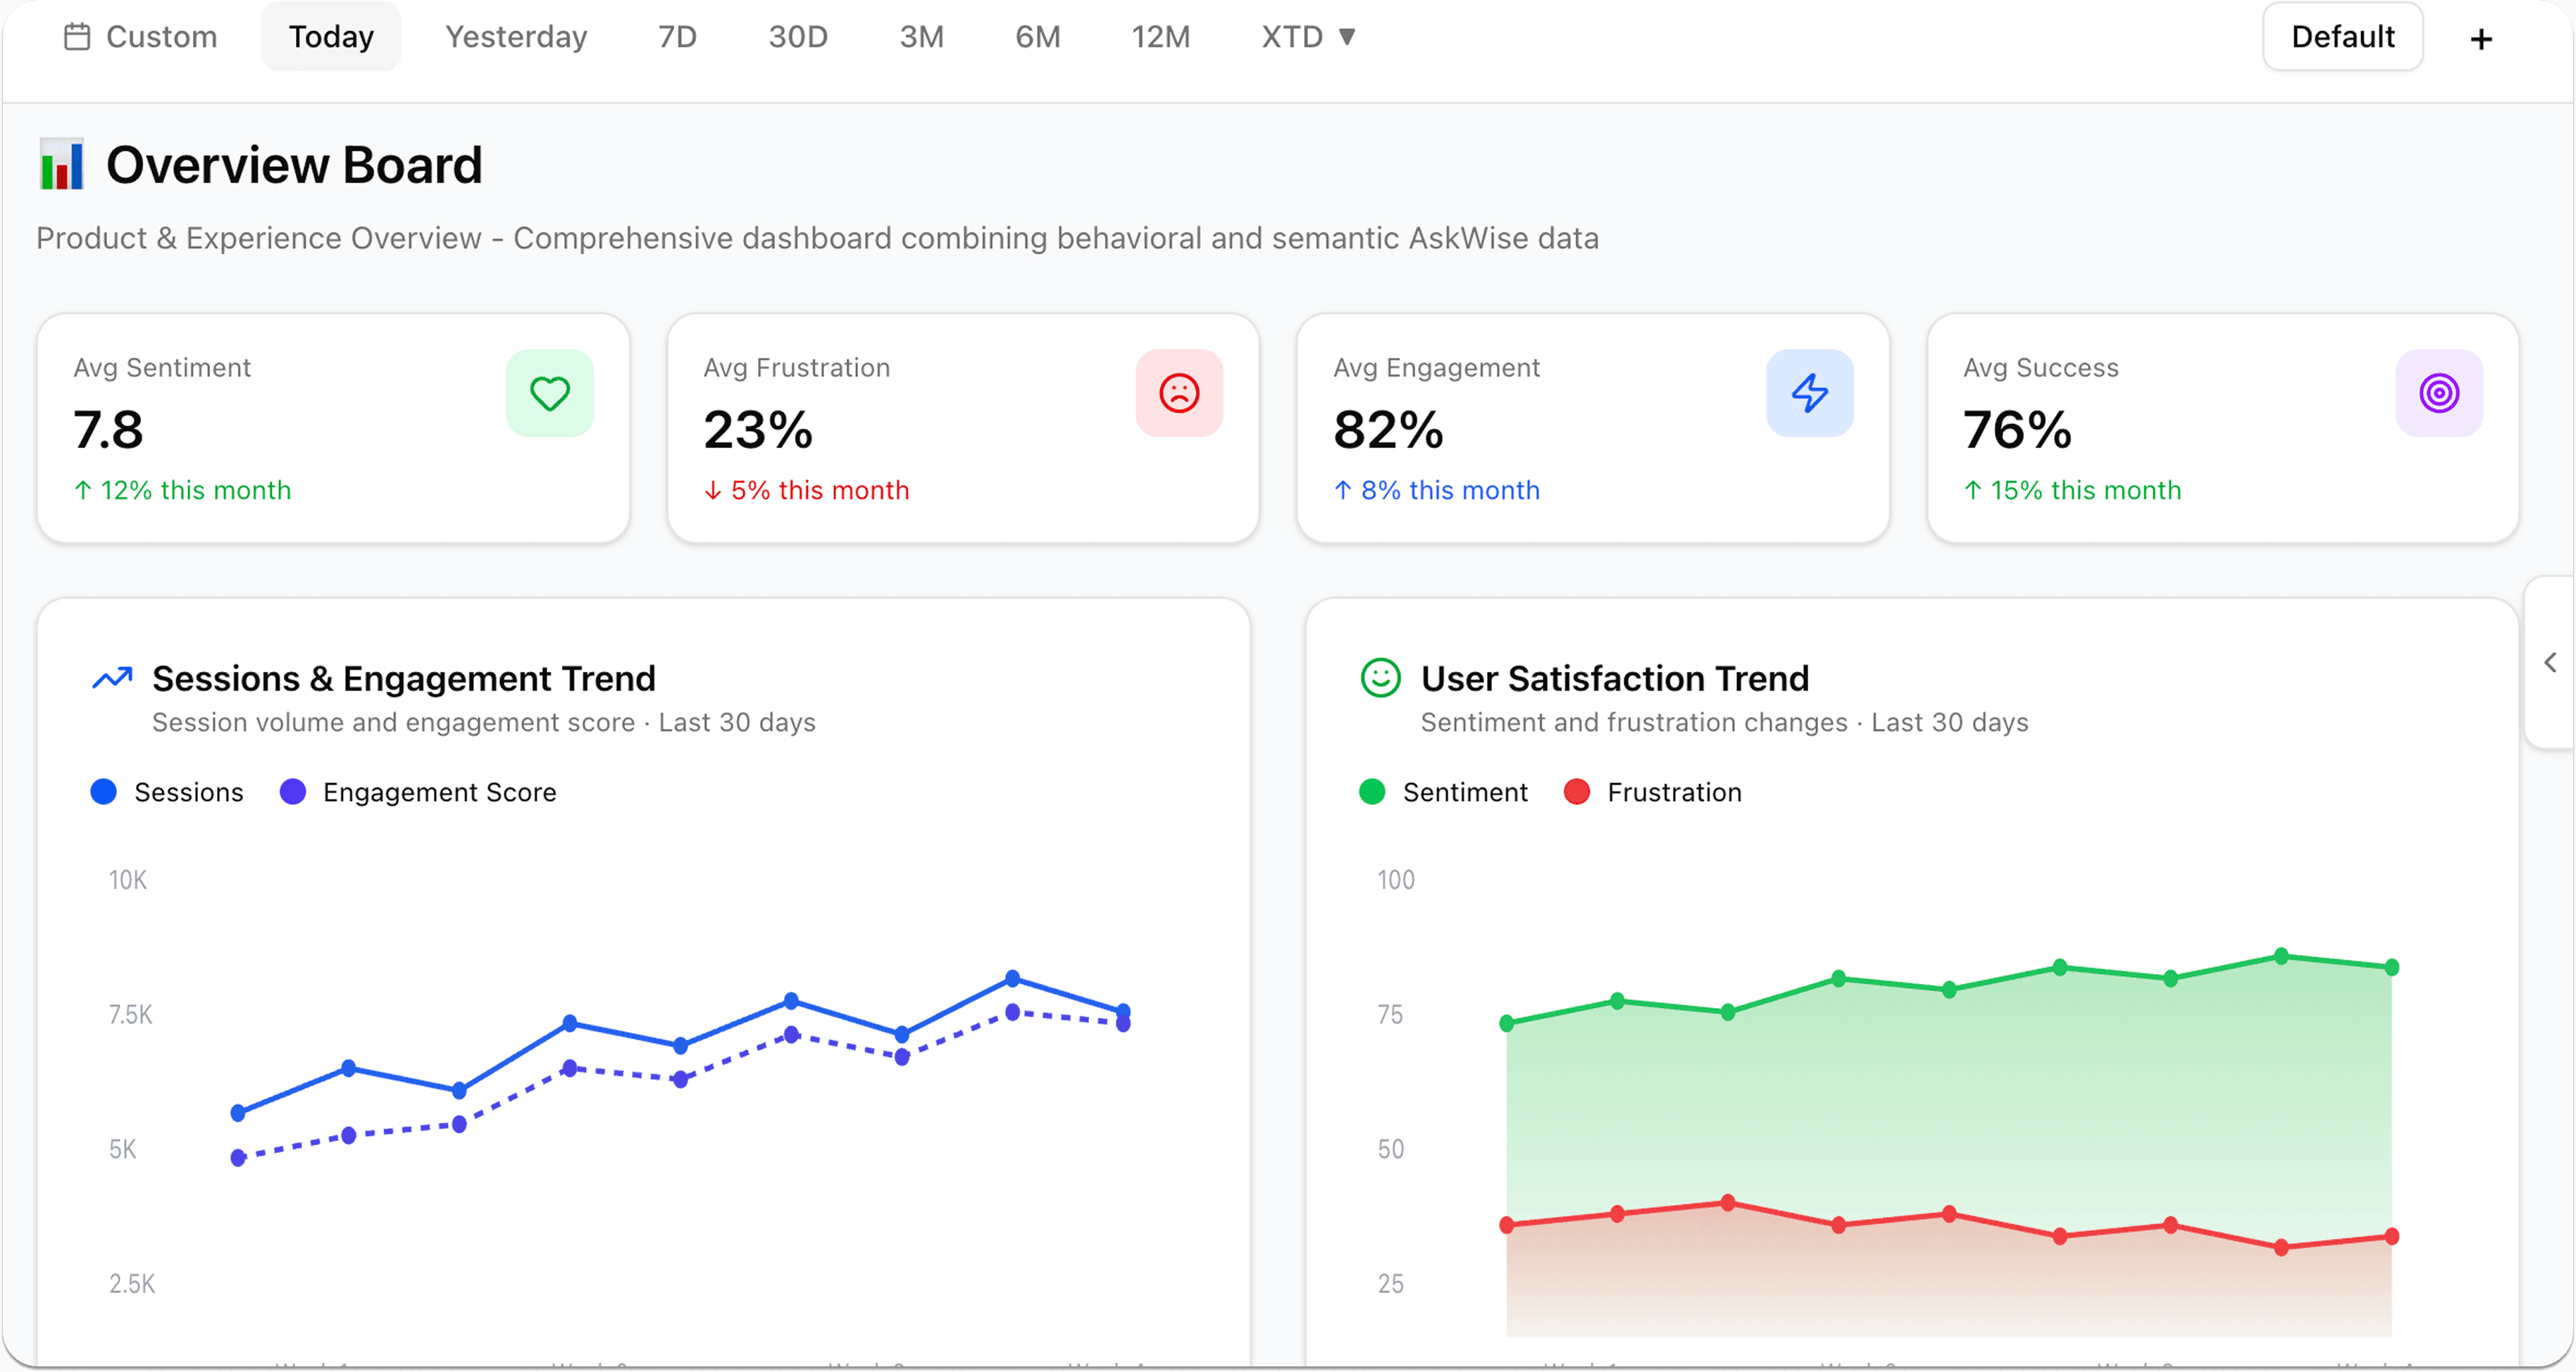Click the Default board button
Image resolution: width=2576 pixels, height=1372 pixels.
[x=2342, y=37]
